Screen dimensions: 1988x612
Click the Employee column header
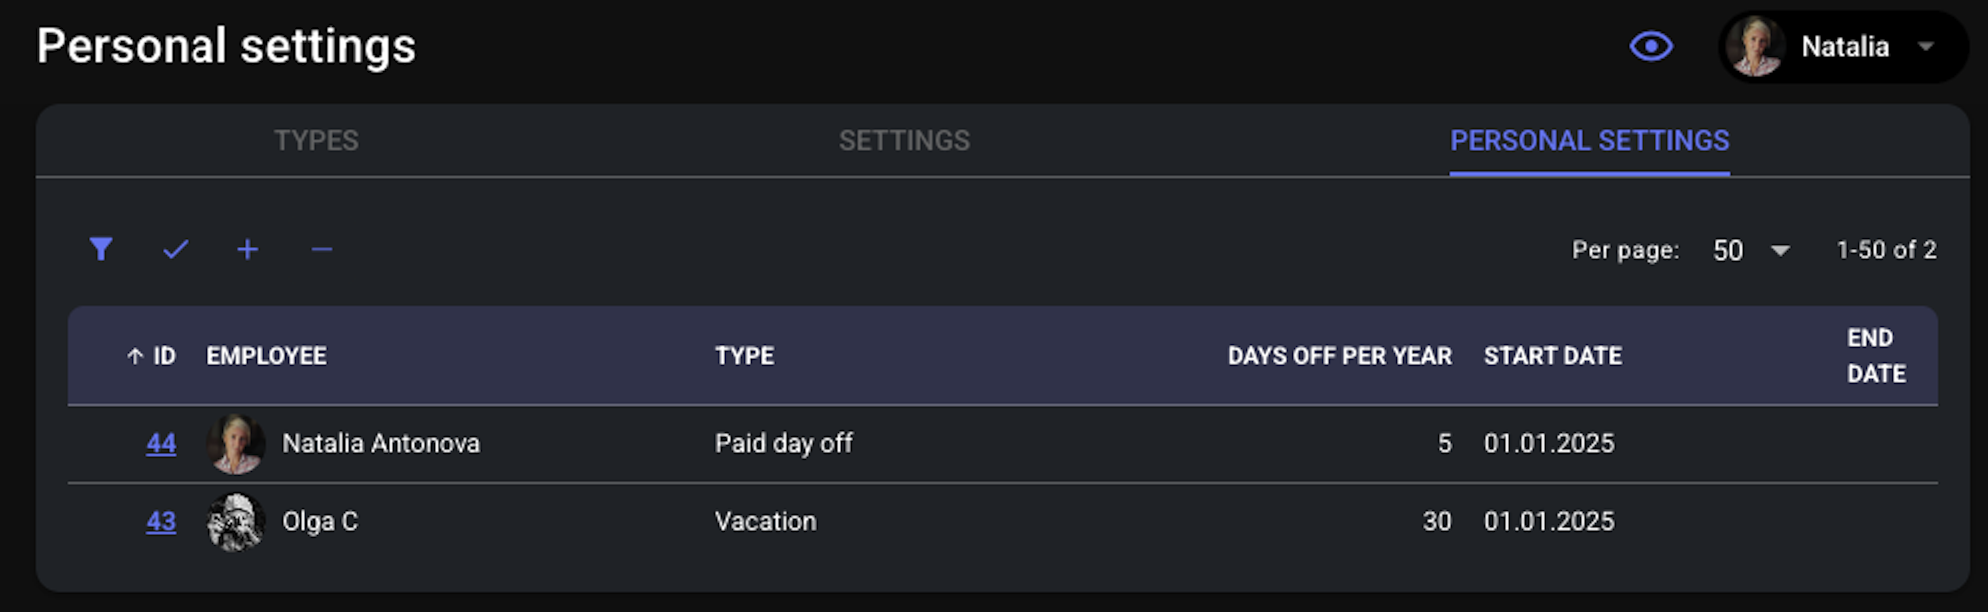point(266,356)
